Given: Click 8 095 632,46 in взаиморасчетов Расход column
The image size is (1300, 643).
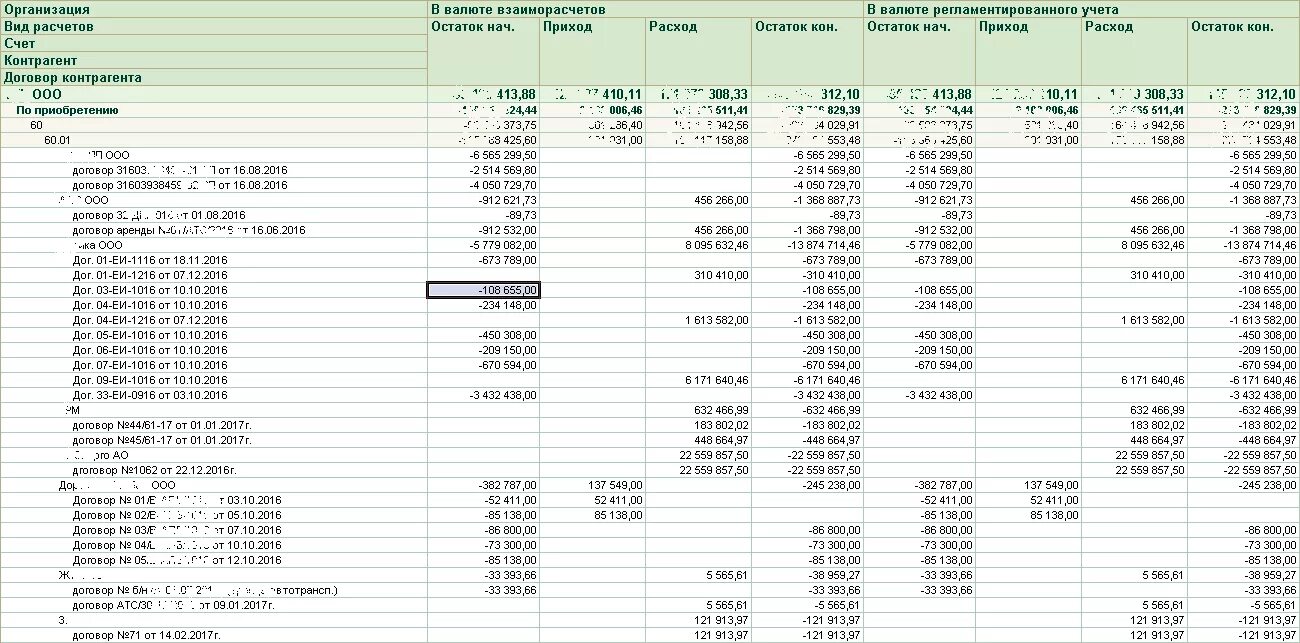Looking at the screenshot, I should (698, 245).
